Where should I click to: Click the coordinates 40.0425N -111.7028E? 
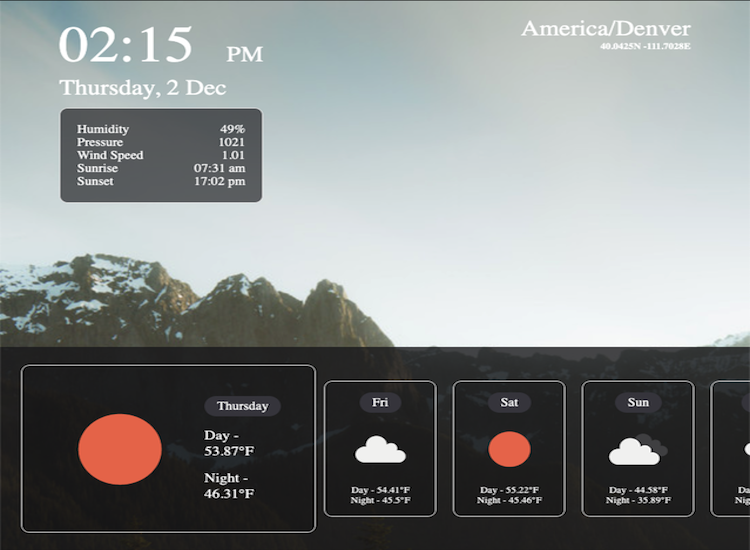point(645,46)
